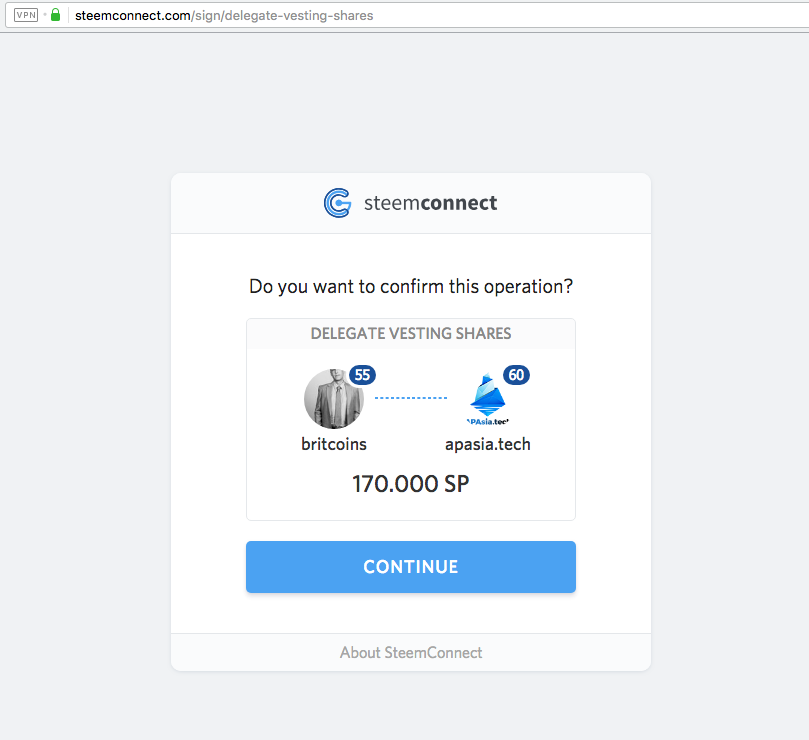
Task: Click the small dot beside VPN badge
Action: 45,15
